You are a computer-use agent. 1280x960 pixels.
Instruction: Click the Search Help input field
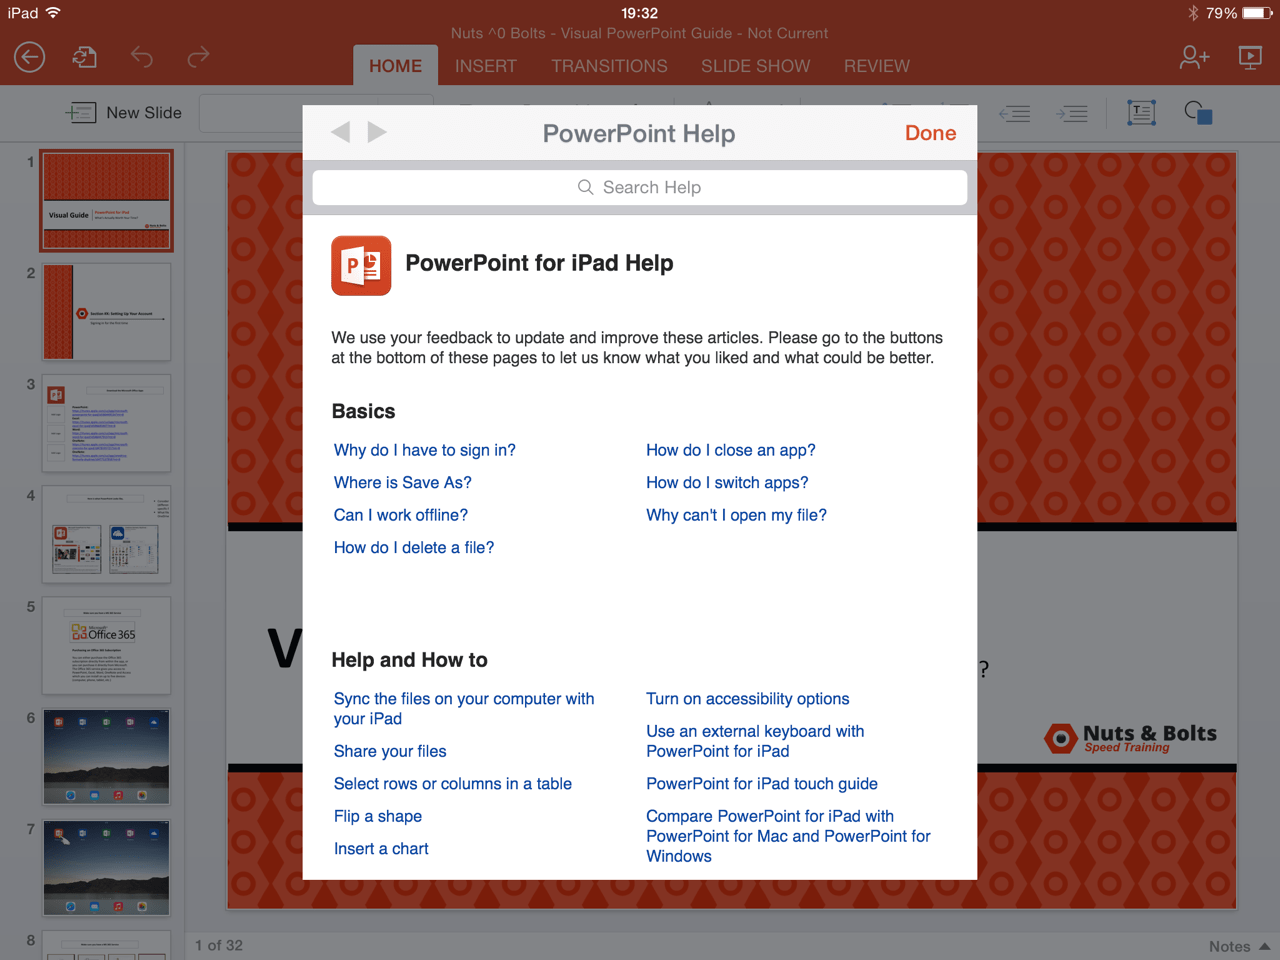pos(639,187)
